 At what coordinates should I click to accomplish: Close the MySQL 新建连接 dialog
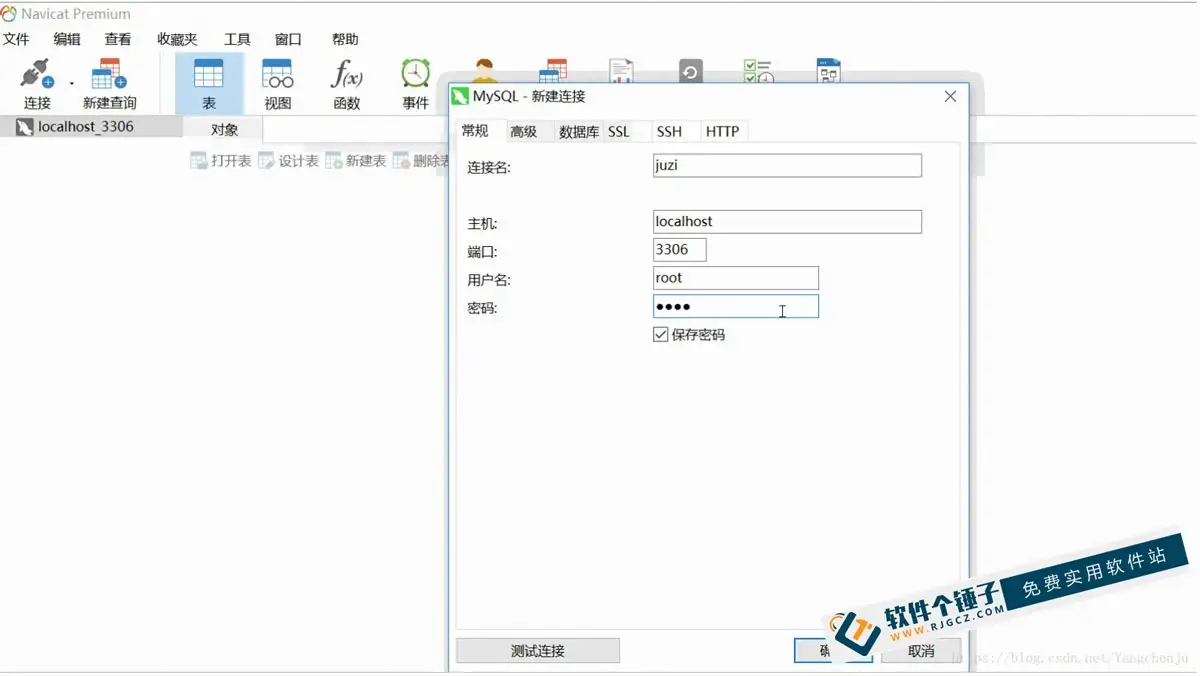(950, 96)
